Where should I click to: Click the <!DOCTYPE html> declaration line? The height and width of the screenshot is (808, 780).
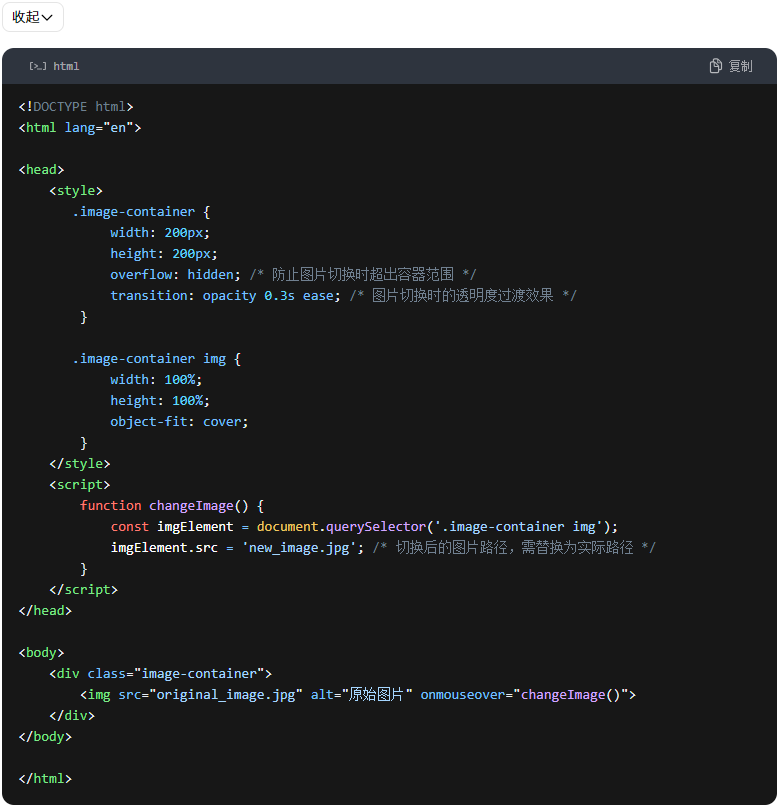pyautogui.click(x=76, y=107)
